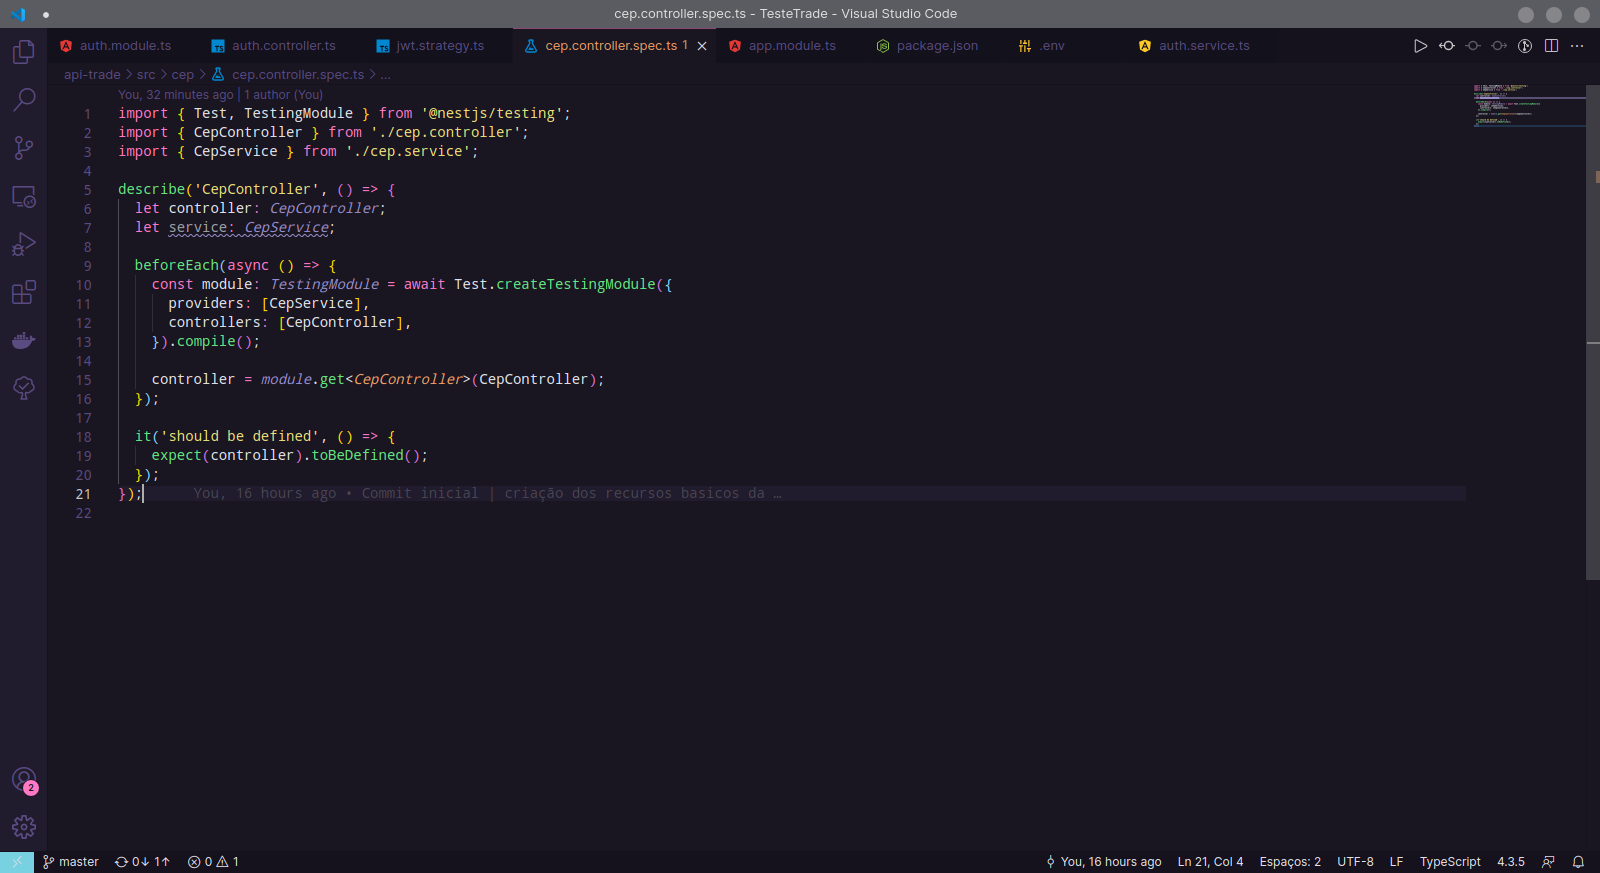1600x873 pixels.
Task: Click the middle git commit circle icon
Action: (x=1473, y=46)
